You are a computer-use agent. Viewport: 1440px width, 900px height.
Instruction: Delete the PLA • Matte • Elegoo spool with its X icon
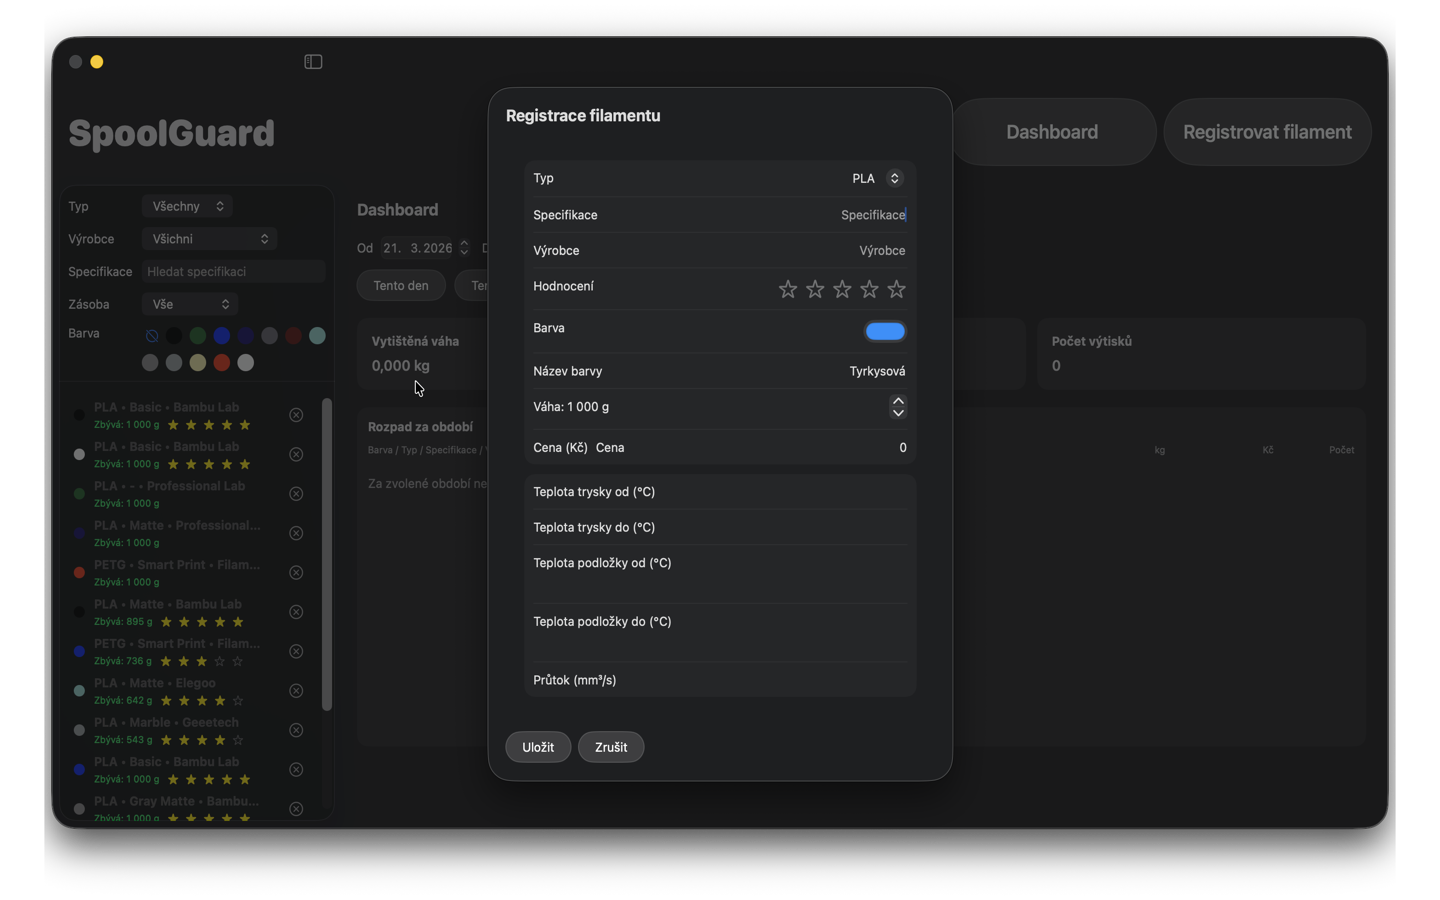pos(296,690)
